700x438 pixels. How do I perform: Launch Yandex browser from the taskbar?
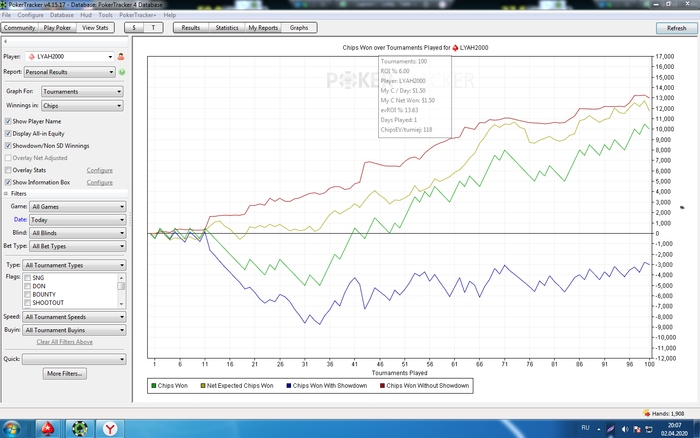[x=110, y=429]
